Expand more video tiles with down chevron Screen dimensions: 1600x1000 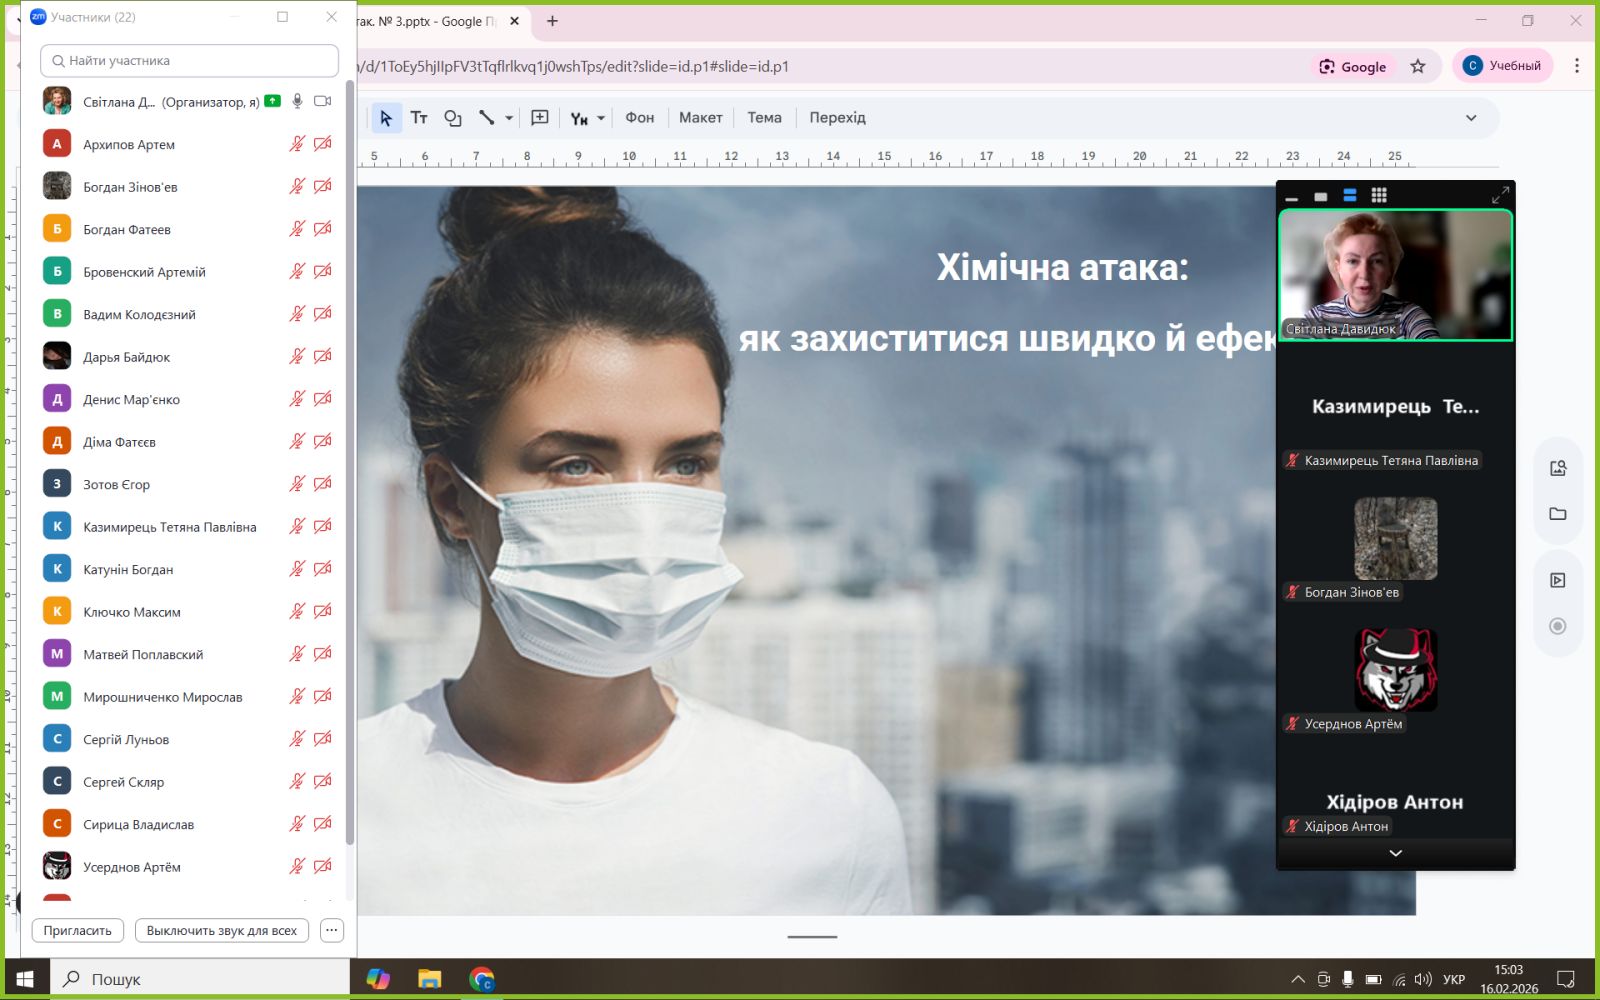pyautogui.click(x=1395, y=853)
